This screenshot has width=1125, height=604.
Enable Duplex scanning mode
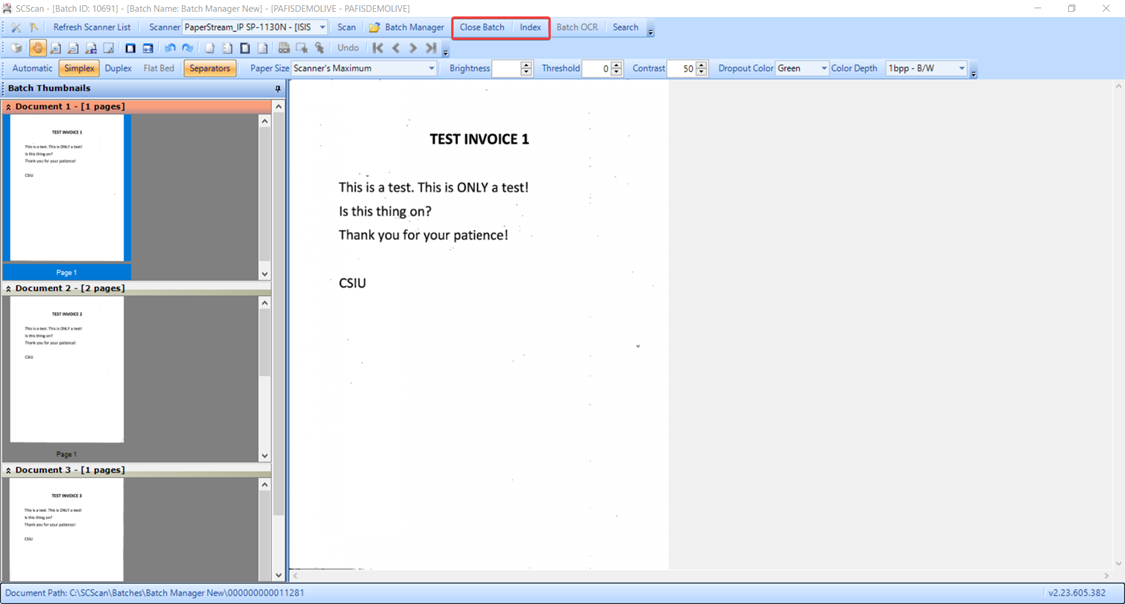118,69
